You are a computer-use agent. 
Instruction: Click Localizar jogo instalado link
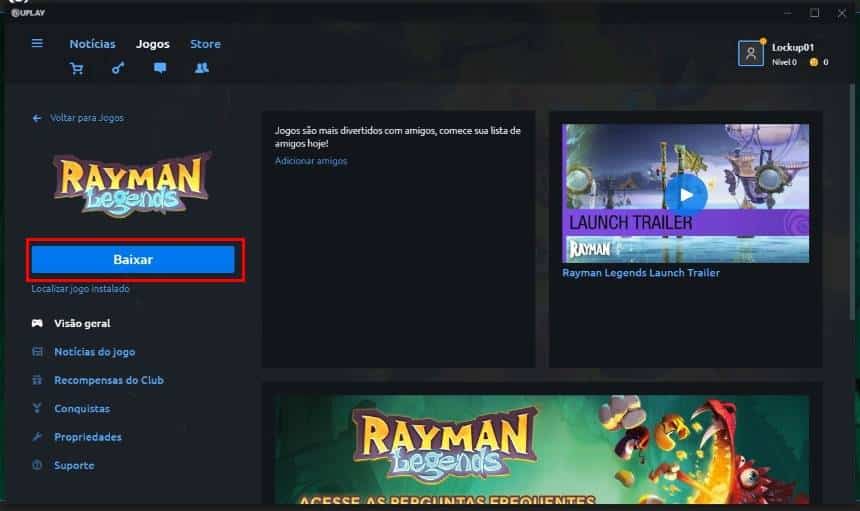(80, 289)
